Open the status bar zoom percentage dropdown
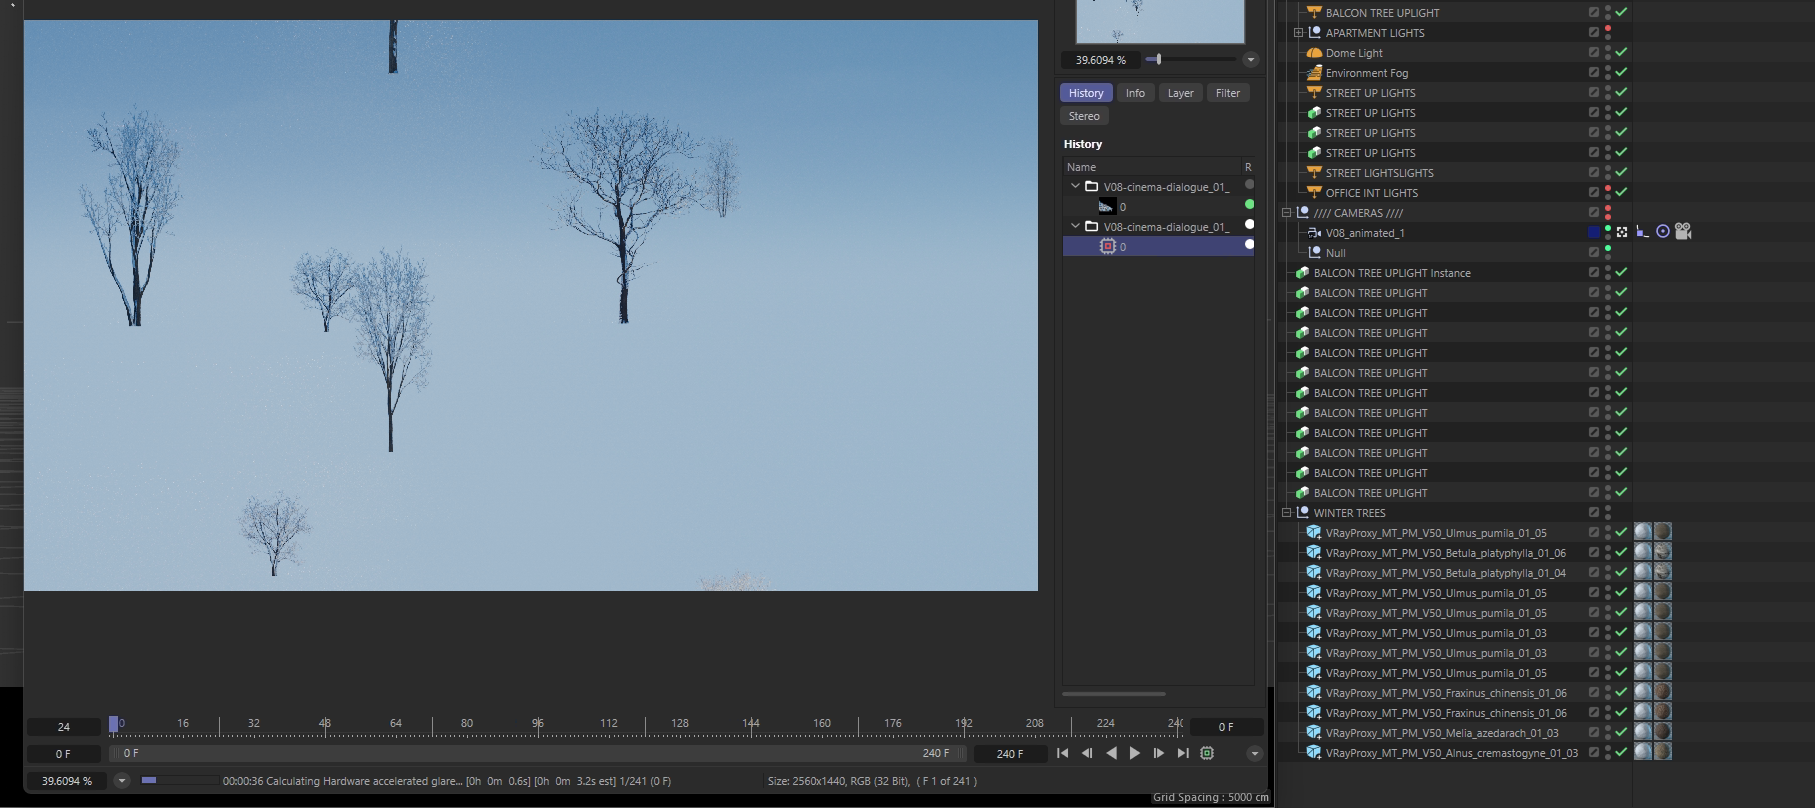 click(x=122, y=781)
